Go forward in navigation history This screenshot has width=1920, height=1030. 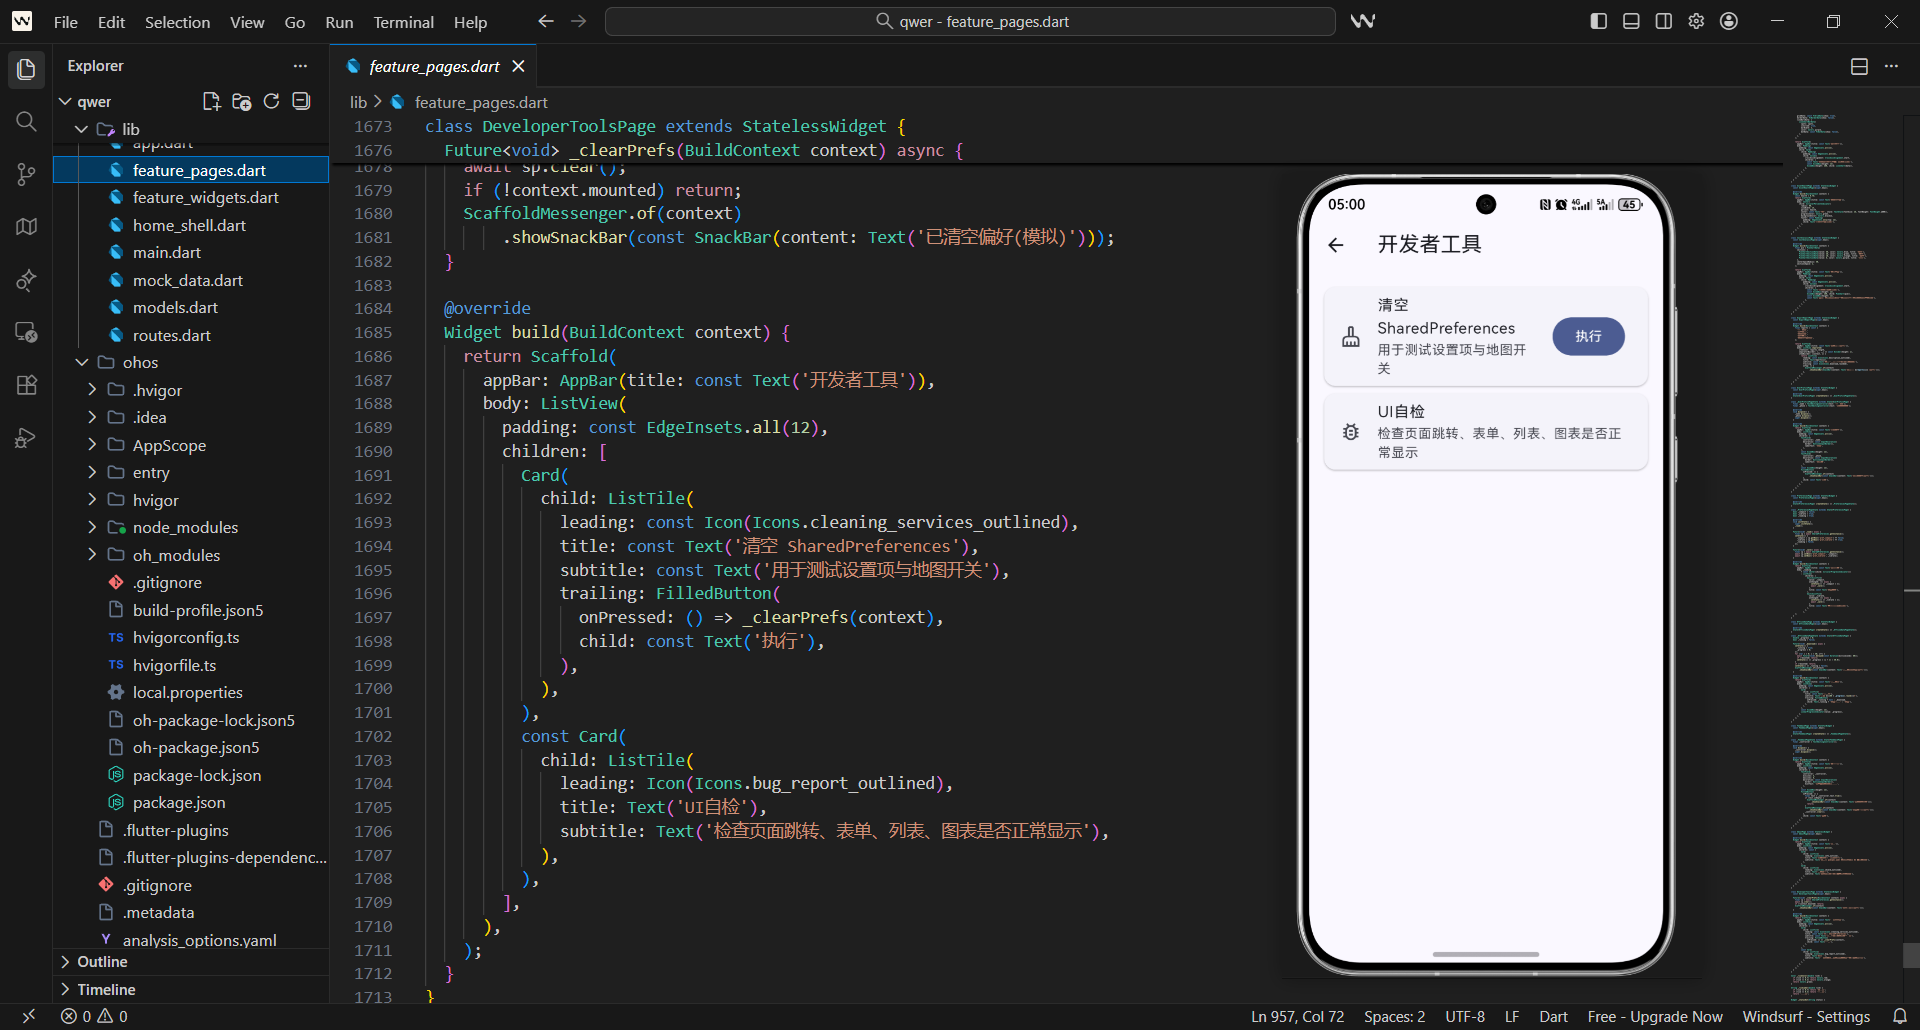tap(579, 21)
